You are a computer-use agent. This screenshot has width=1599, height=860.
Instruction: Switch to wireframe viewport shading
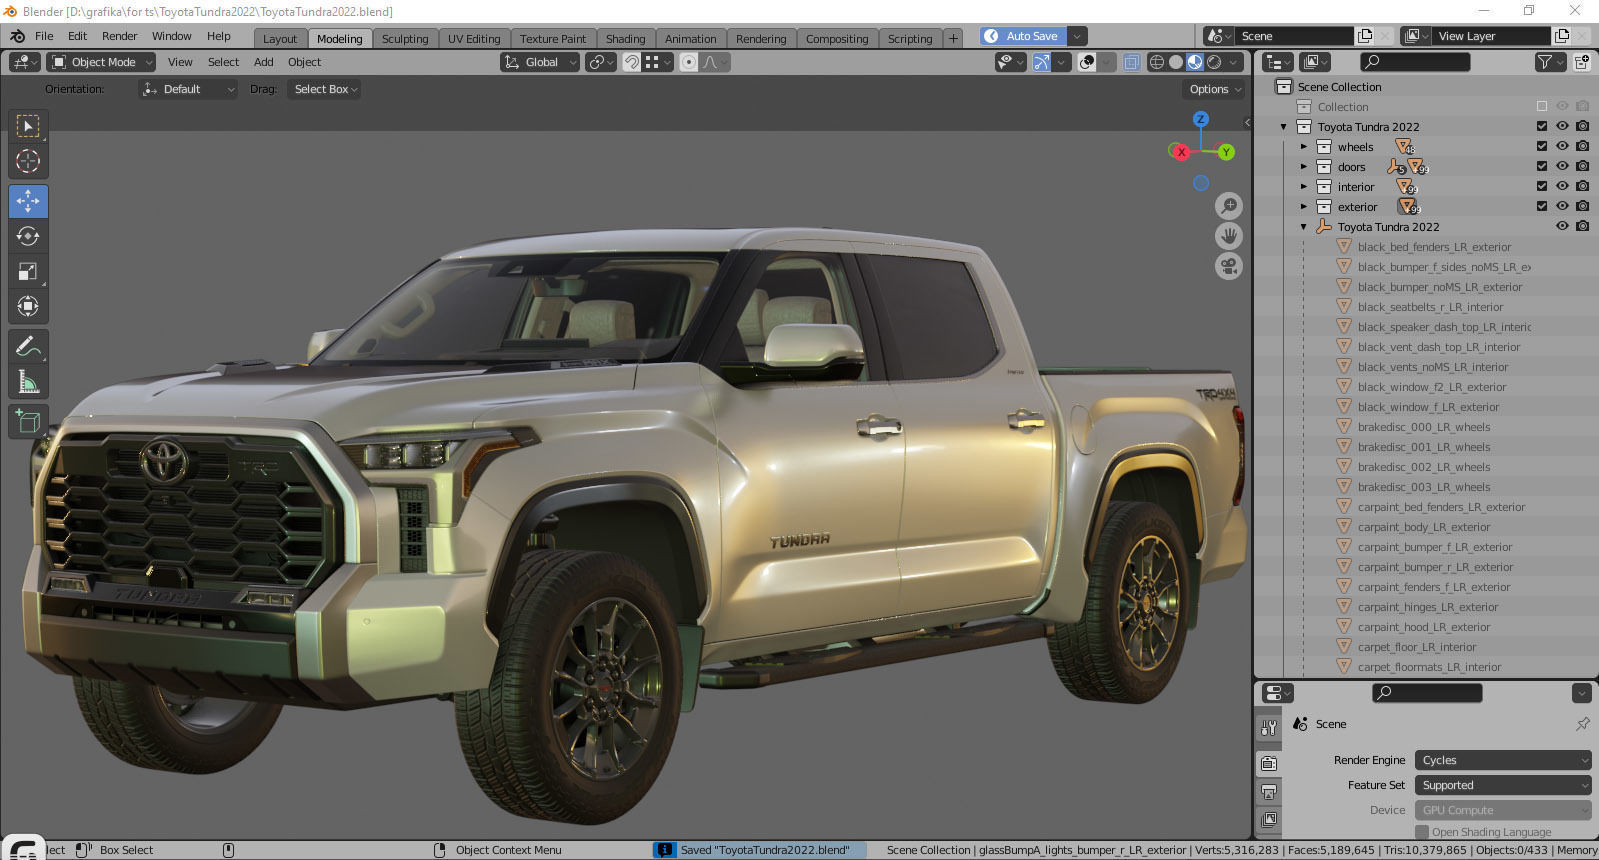click(1157, 62)
